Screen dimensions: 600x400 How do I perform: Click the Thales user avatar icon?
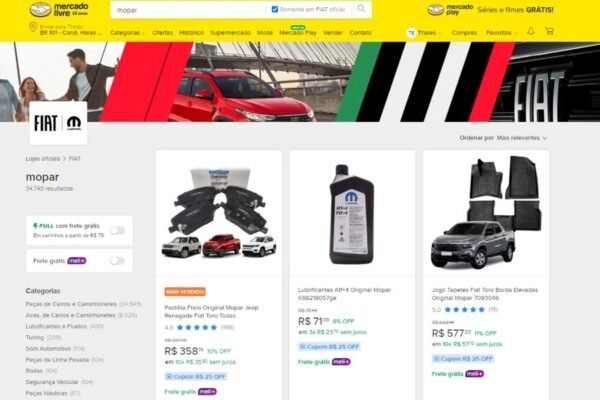[411, 33]
